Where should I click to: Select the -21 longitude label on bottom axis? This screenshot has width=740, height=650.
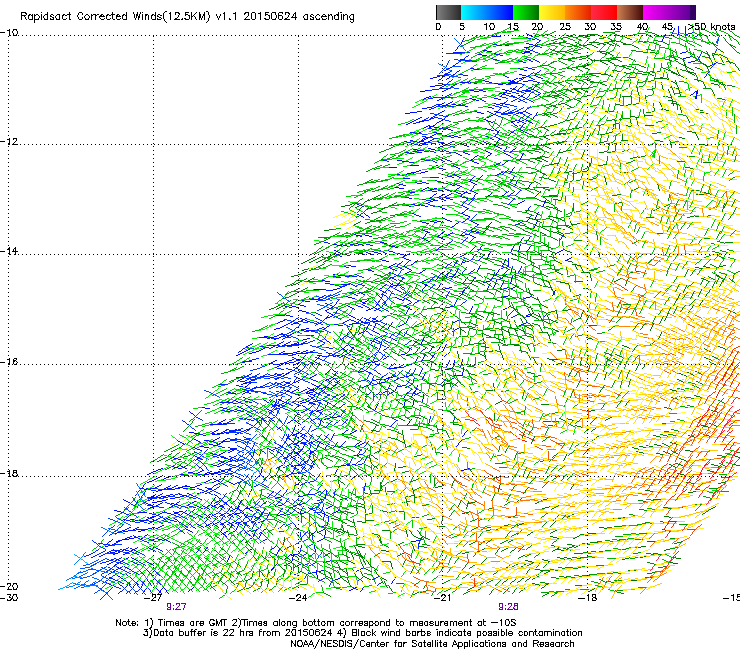(442, 598)
